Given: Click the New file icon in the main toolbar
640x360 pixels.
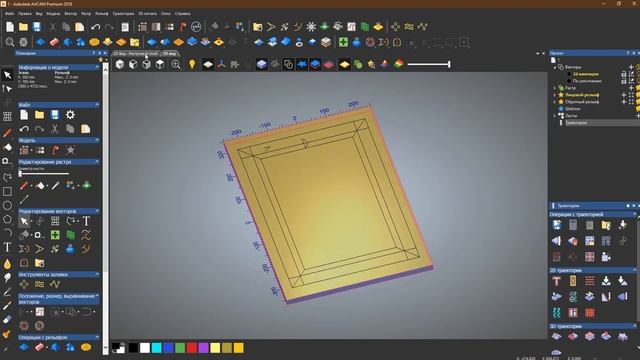Looking at the screenshot, I should [10, 27].
